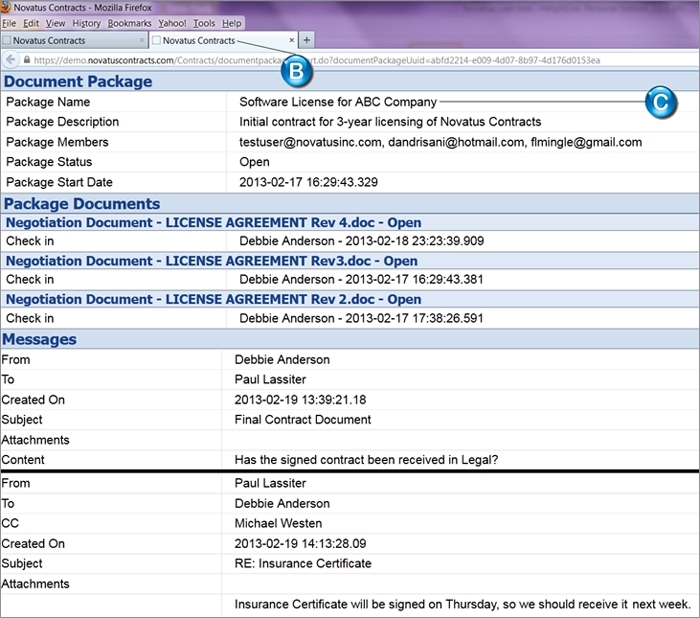Click created date '2013-02-19 13:39:21.18'
The height and width of the screenshot is (618, 700).
click(300, 400)
